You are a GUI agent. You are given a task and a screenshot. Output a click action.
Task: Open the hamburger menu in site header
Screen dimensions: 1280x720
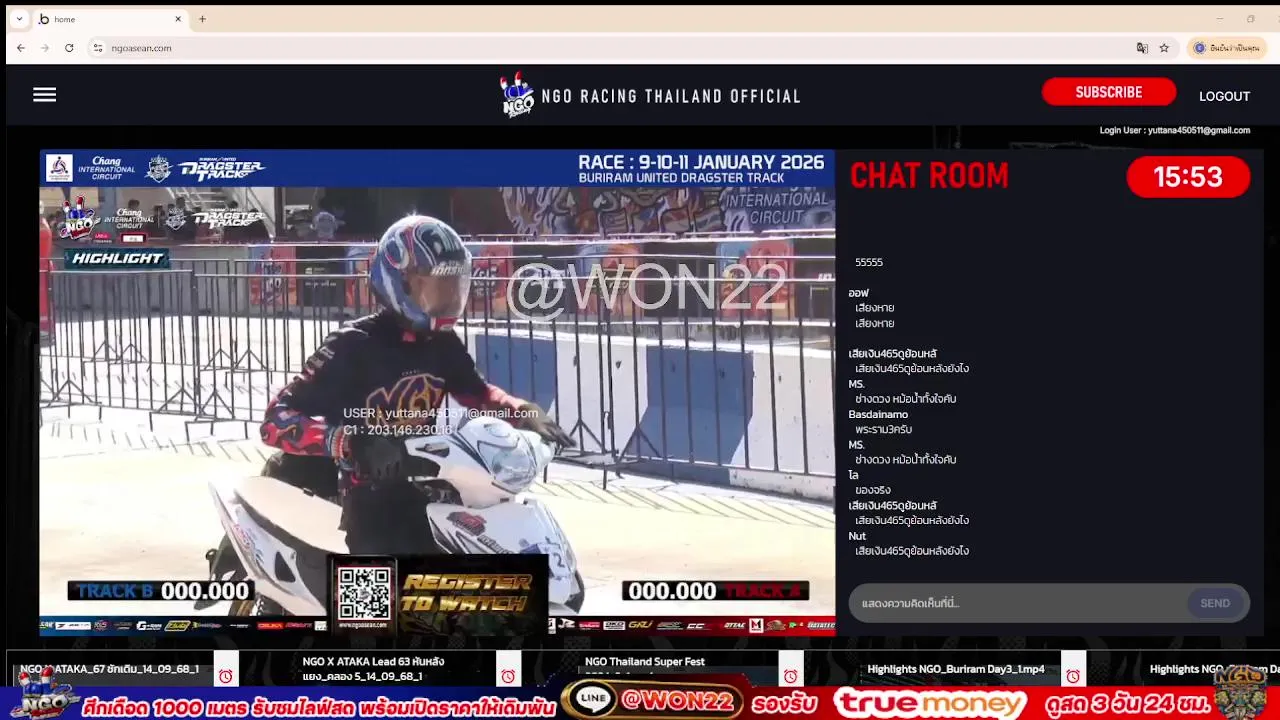44,95
